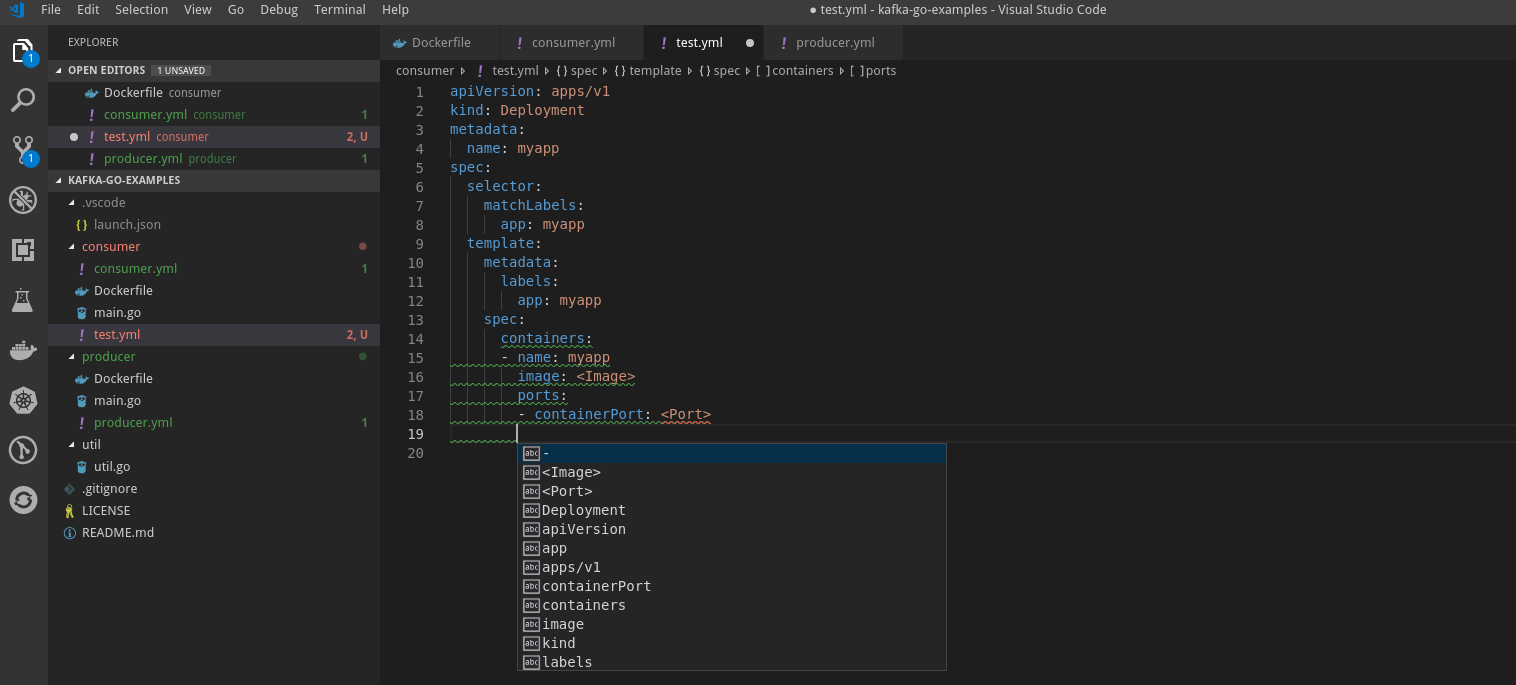
Task: Open the Explorer view in activity bar
Action: (23, 51)
